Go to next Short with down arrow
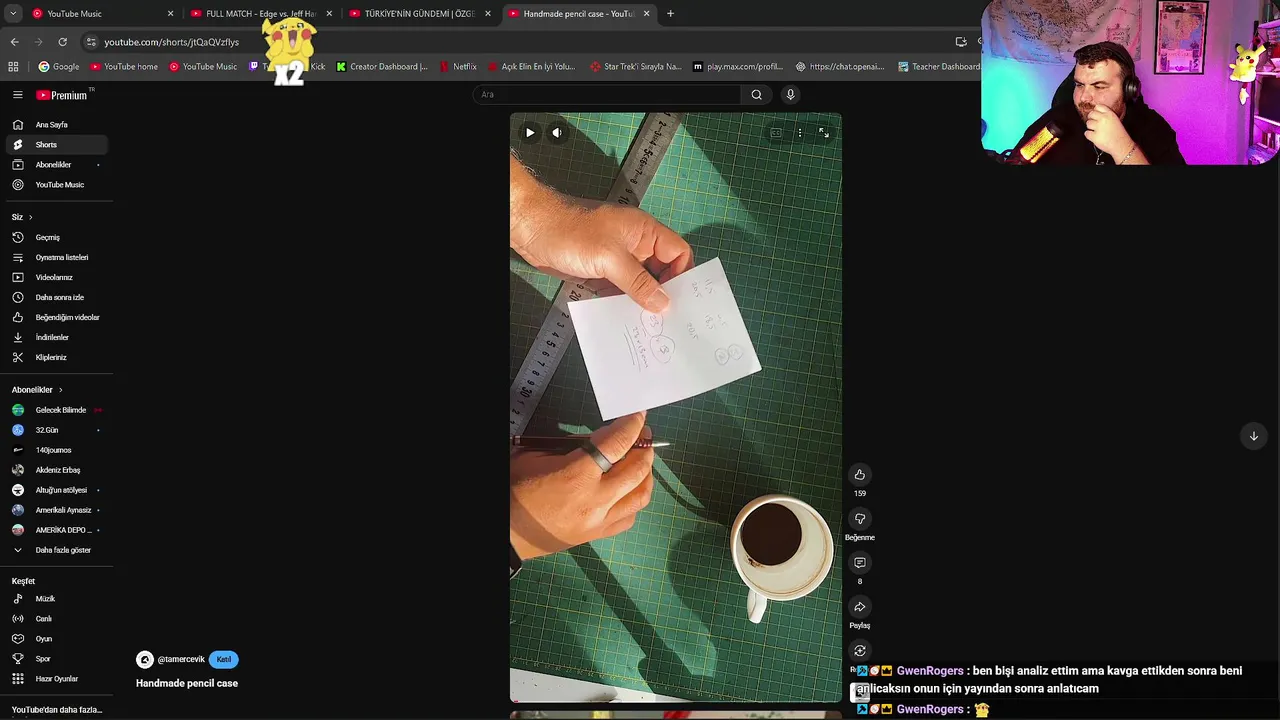This screenshot has width=1280, height=720. point(1253,436)
